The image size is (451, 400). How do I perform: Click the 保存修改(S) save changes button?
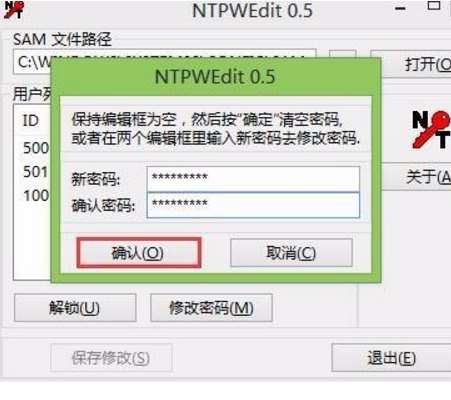tap(111, 358)
